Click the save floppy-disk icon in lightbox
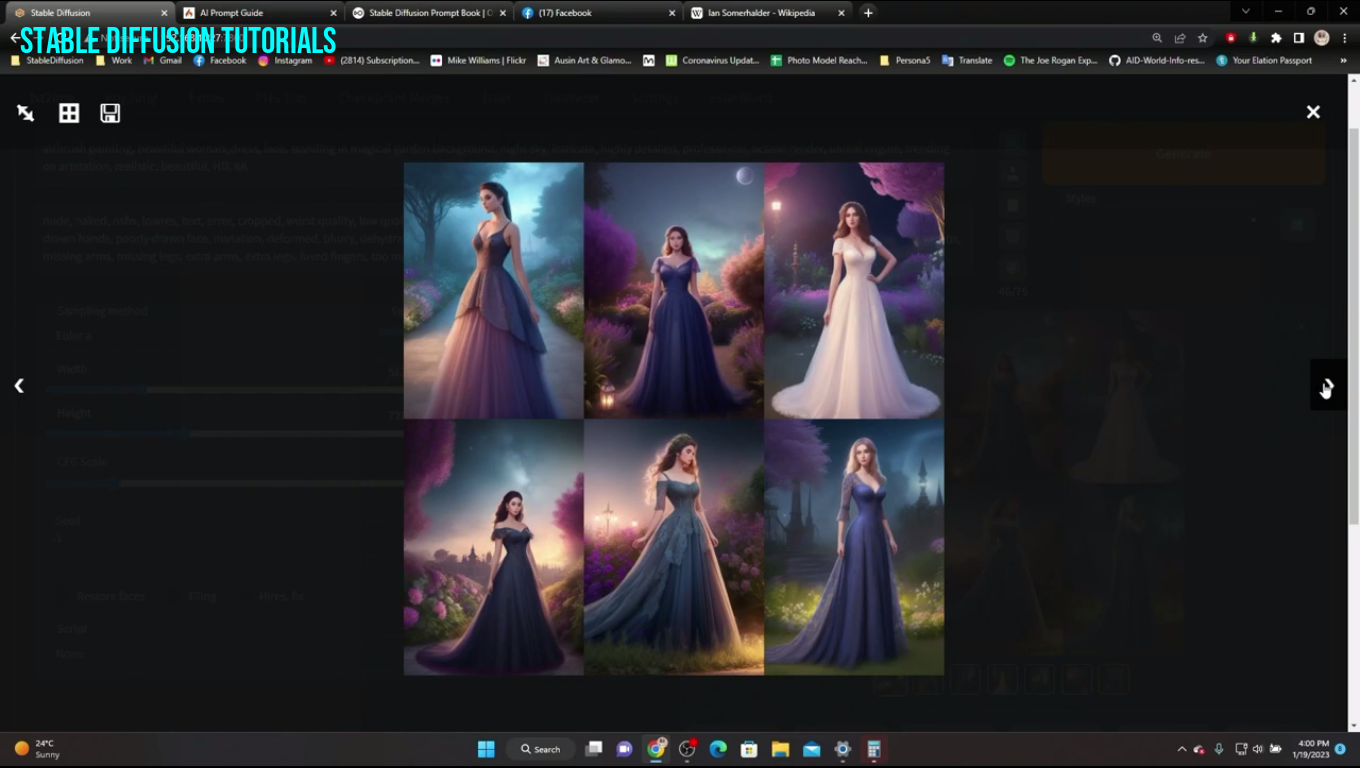1360x768 pixels. (110, 113)
